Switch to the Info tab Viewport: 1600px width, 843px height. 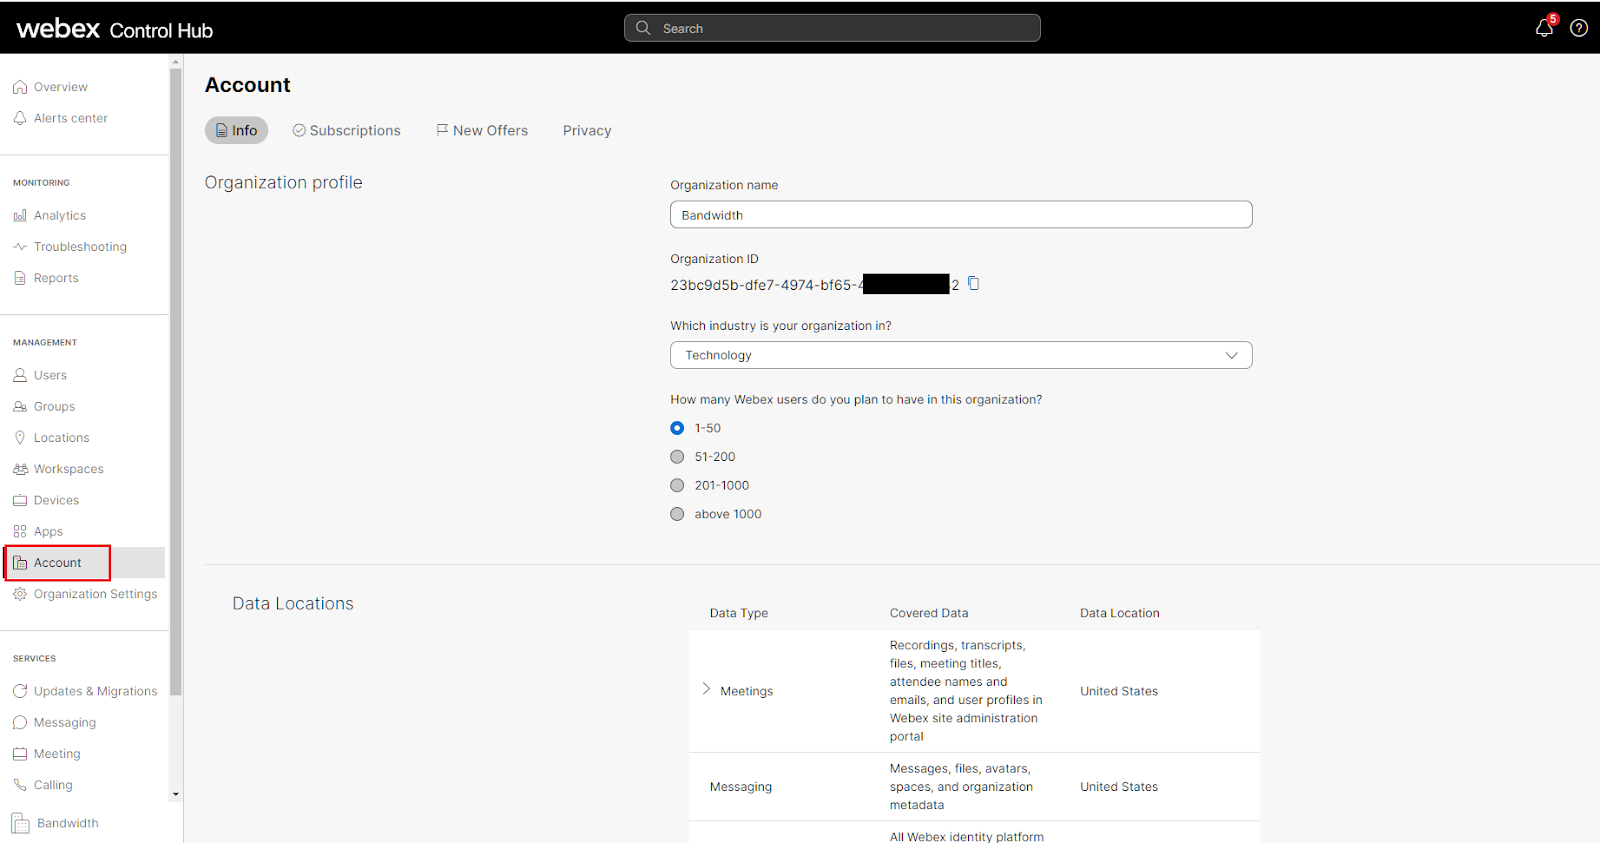click(x=237, y=130)
